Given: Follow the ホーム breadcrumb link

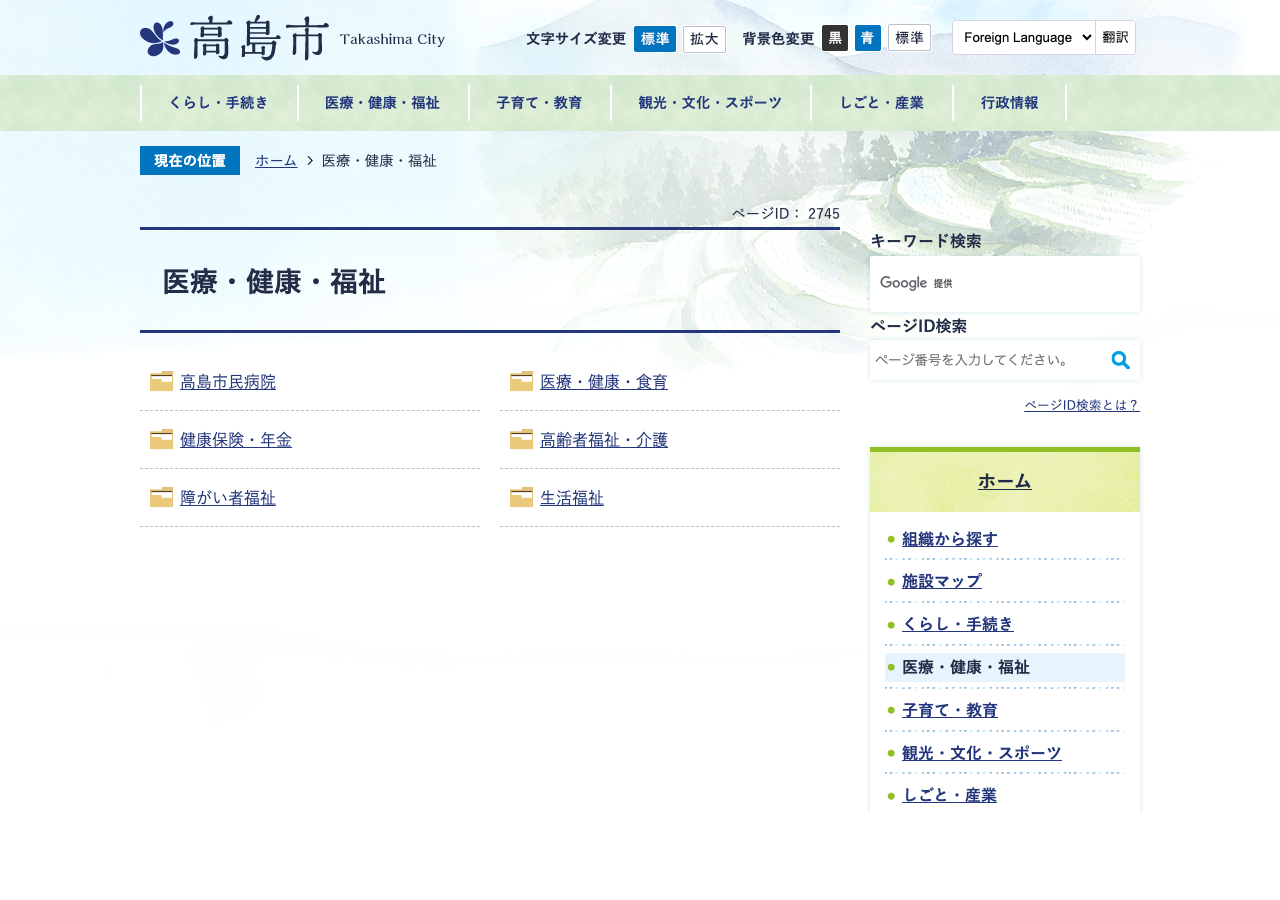Looking at the screenshot, I should (x=276, y=160).
